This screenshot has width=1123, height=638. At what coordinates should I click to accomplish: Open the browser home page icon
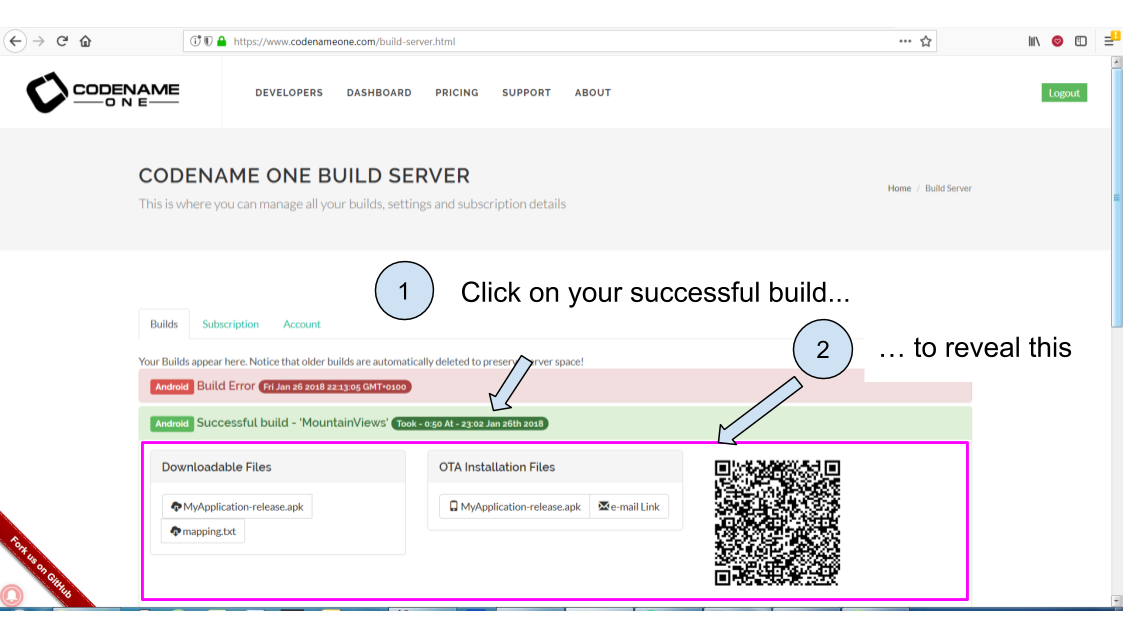(x=85, y=42)
